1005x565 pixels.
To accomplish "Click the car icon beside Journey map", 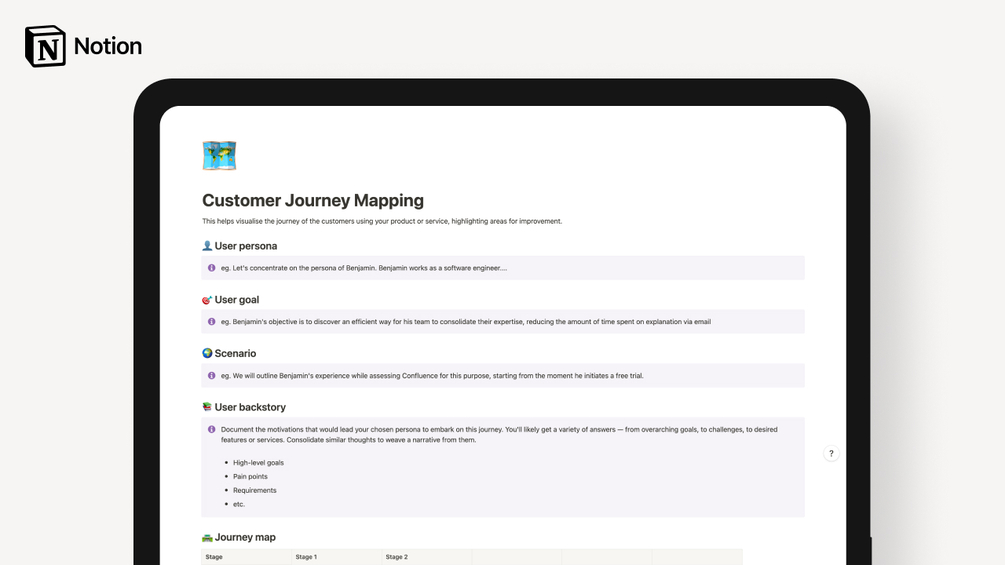I will [207, 537].
